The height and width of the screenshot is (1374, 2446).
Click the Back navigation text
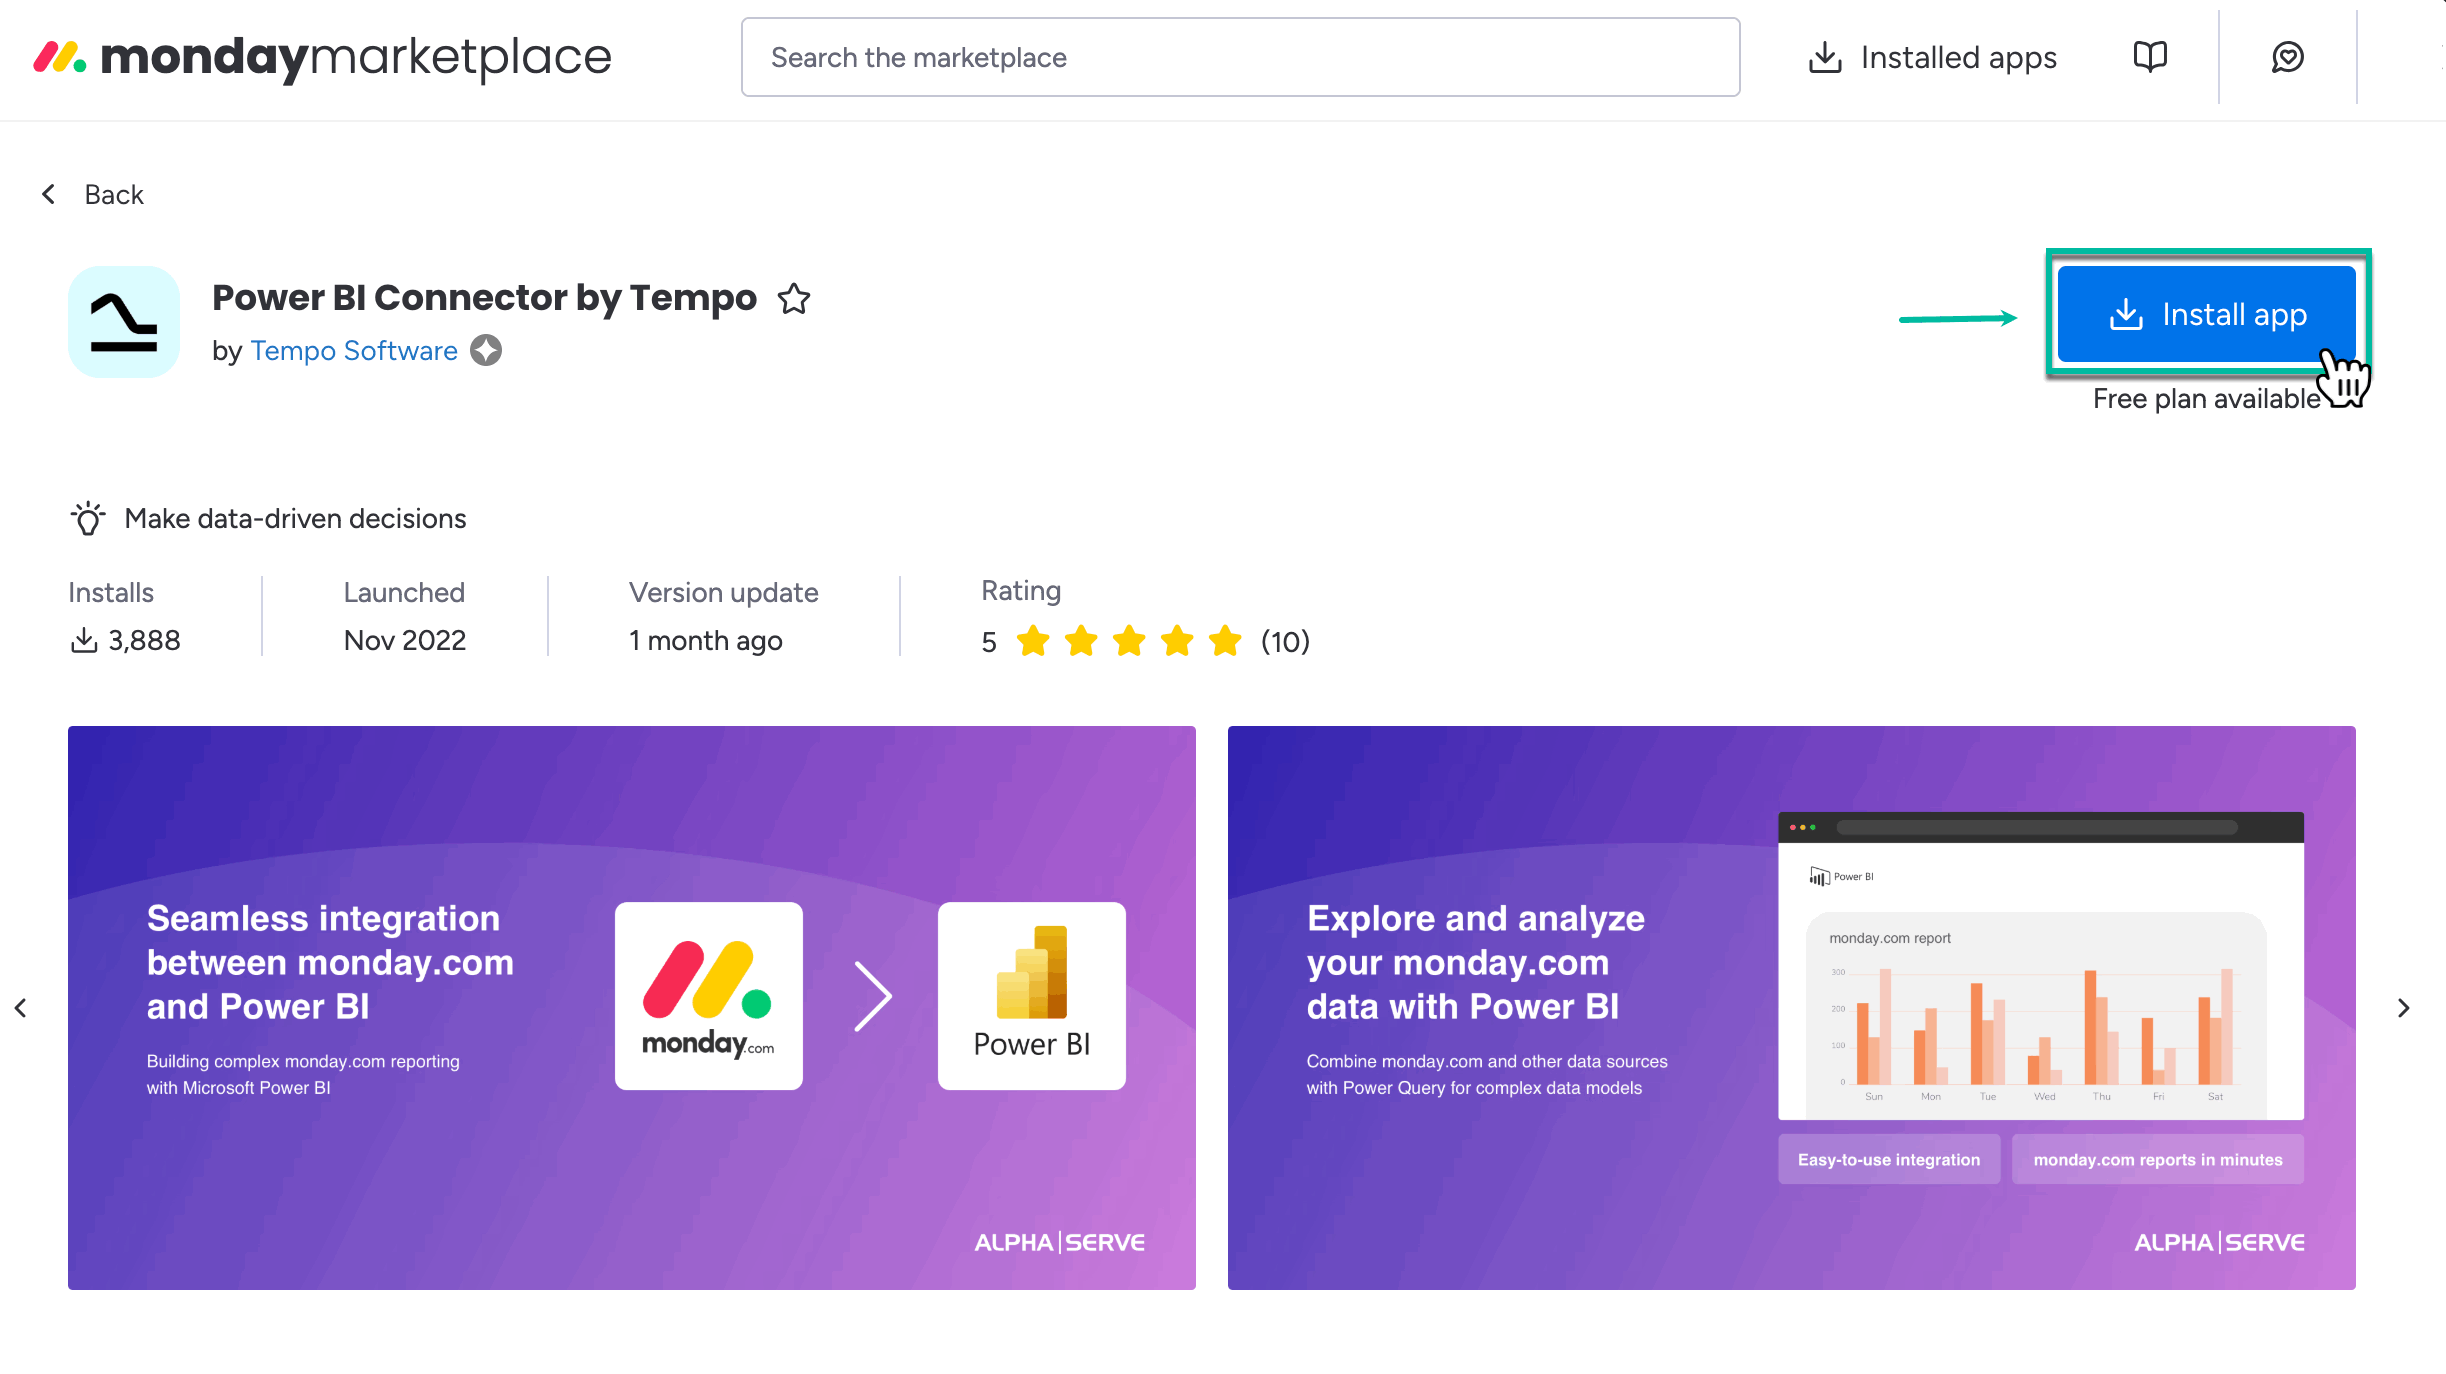point(114,194)
